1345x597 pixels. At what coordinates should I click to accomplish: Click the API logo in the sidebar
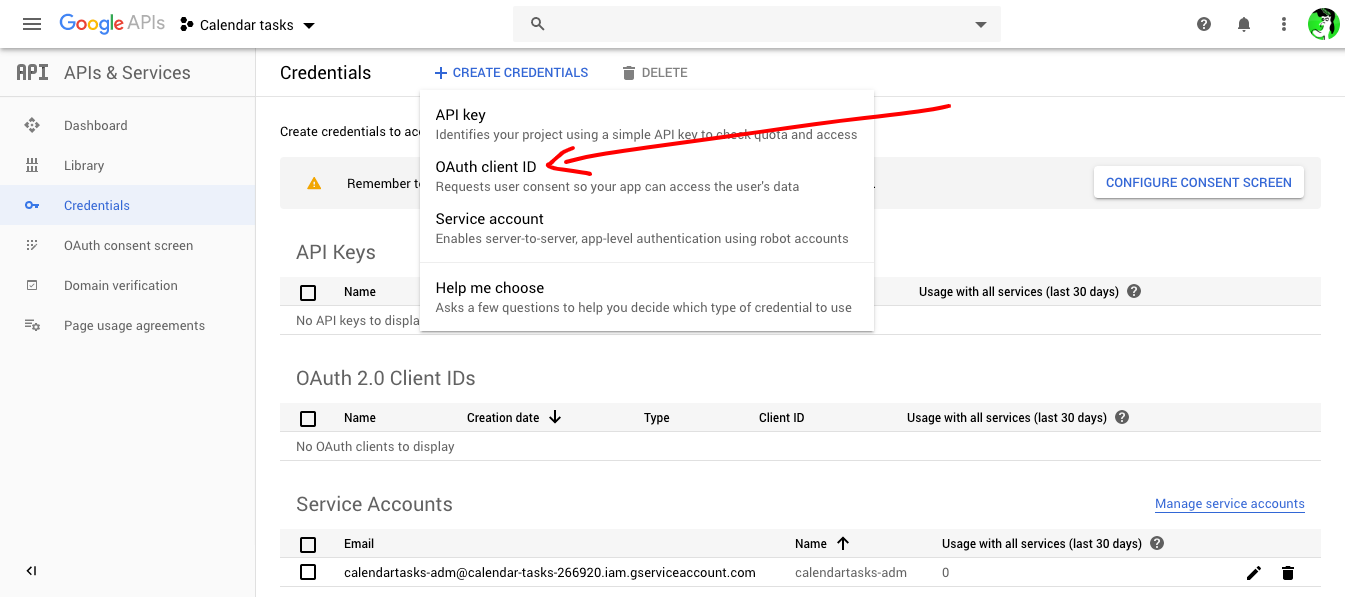click(x=33, y=73)
